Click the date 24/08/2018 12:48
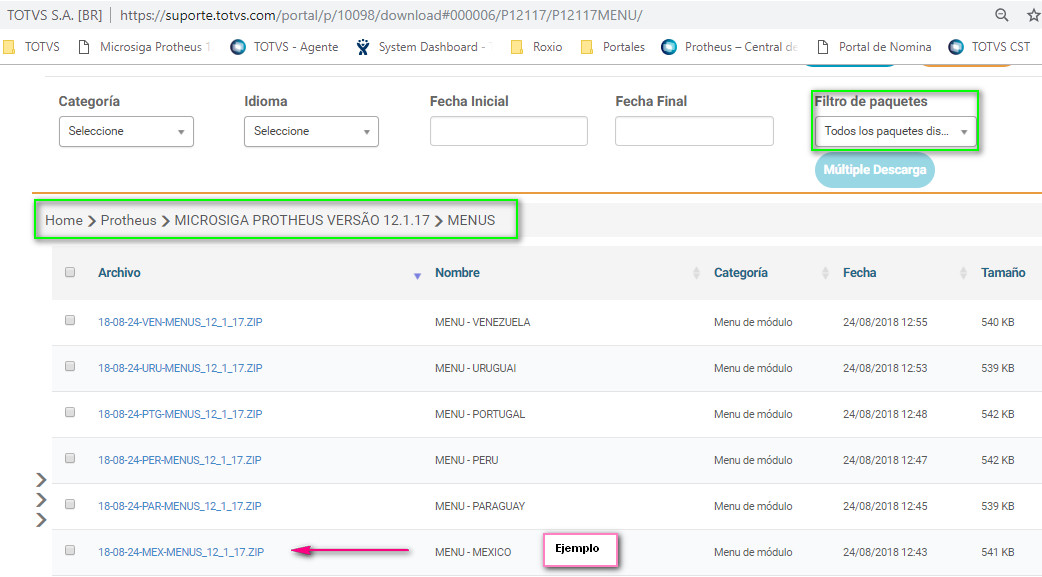Viewport: 1042px width, 577px height. [885, 413]
